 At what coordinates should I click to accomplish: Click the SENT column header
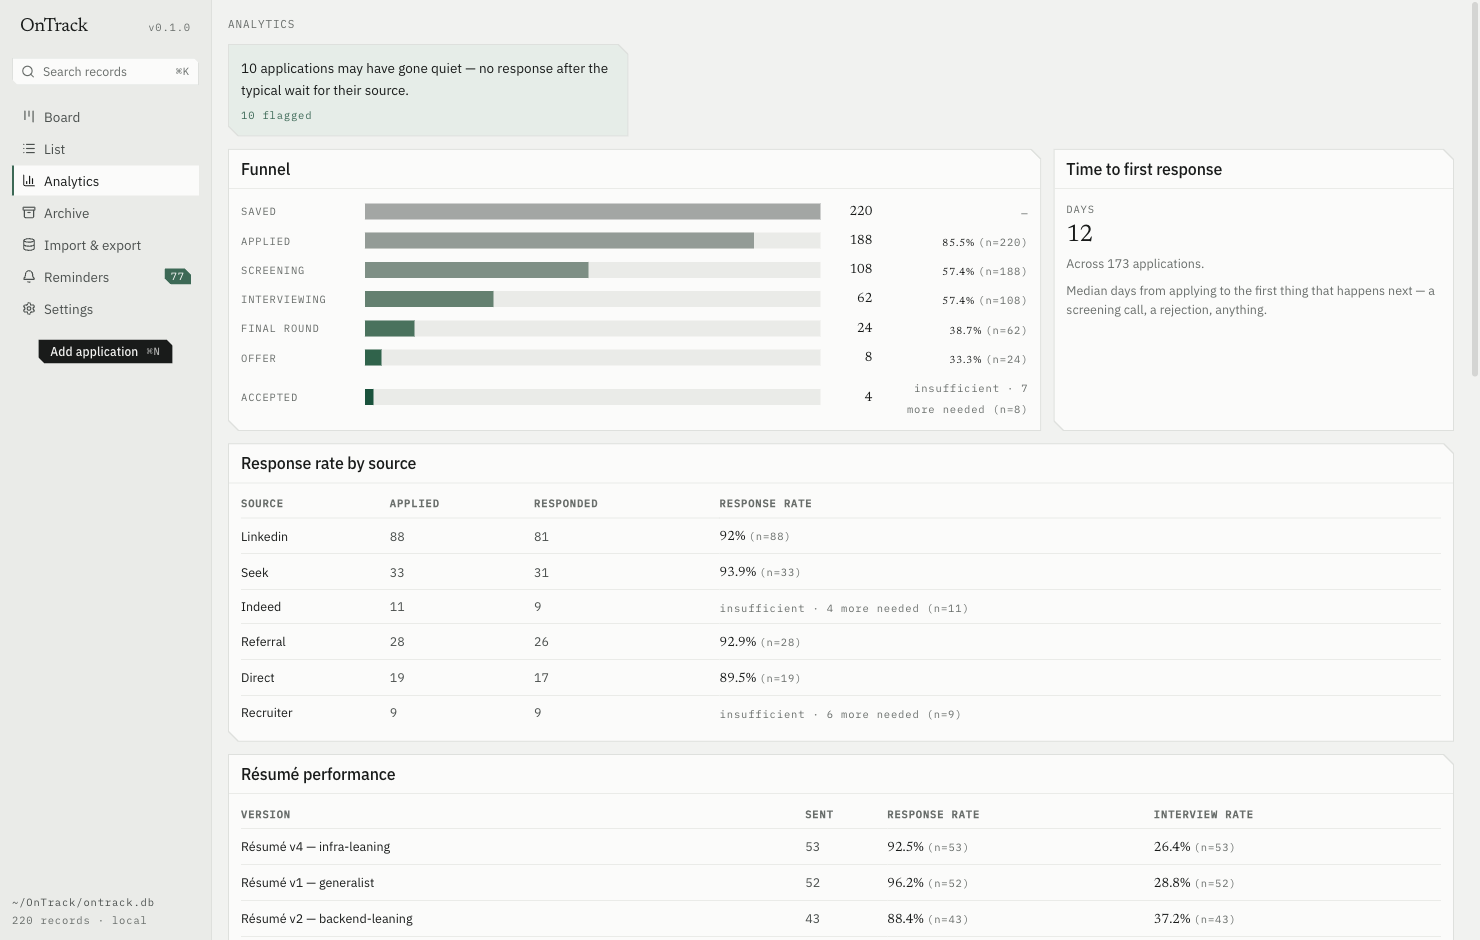point(819,815)
